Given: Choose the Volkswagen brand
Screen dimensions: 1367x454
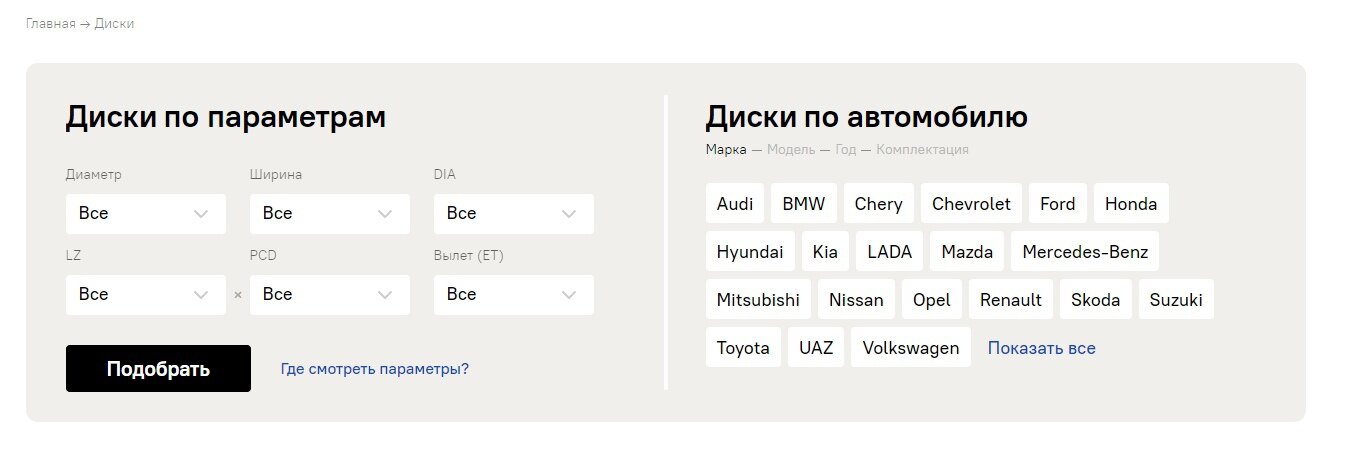Looking at the screenshot, I should 910,348.
